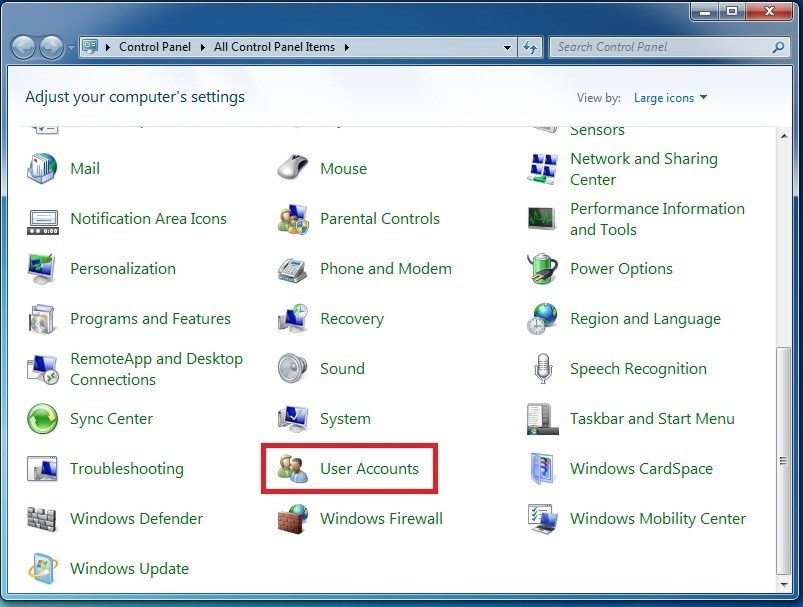Click the search magnifier icon
This screenshot has height=607, width=803.
(778, 47)
